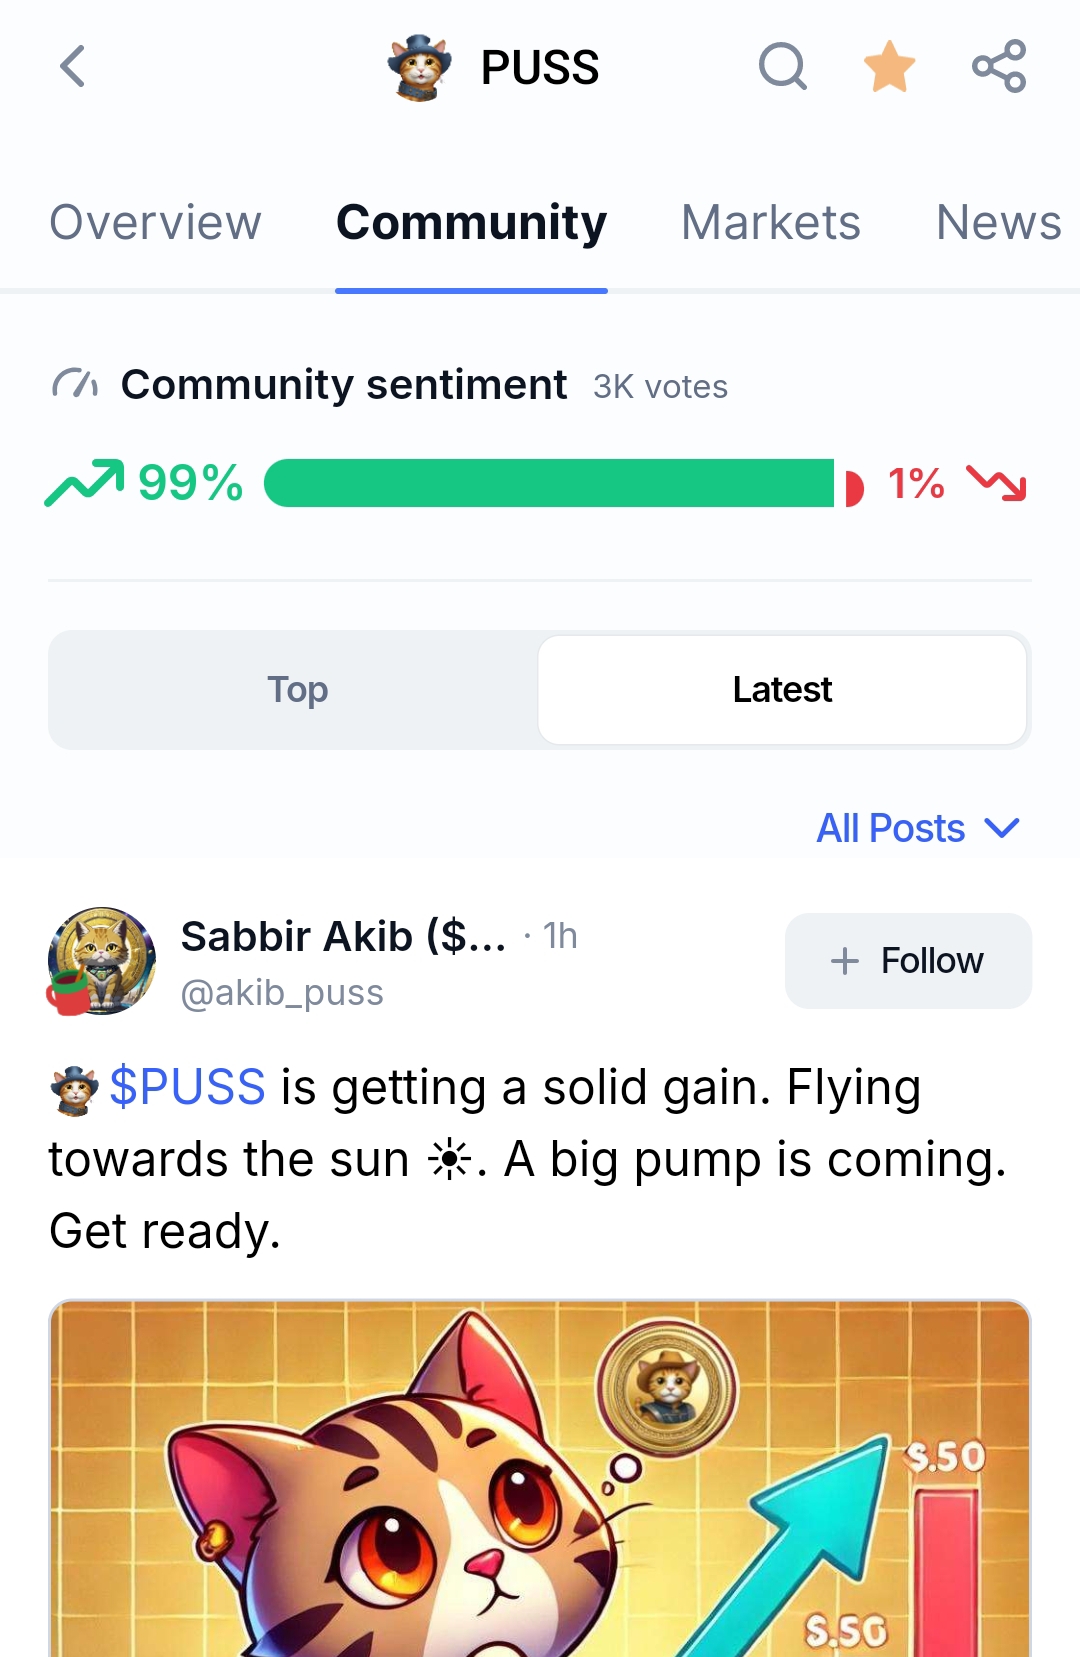Tap the cat emoji before $PUSS
This screenshot has width=1080, height=1657.
75,1089
